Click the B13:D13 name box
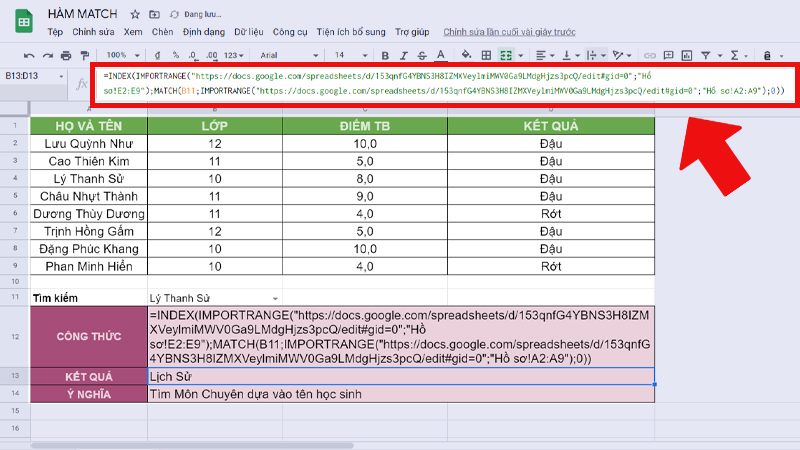The image size is (800, 450). 30,76
